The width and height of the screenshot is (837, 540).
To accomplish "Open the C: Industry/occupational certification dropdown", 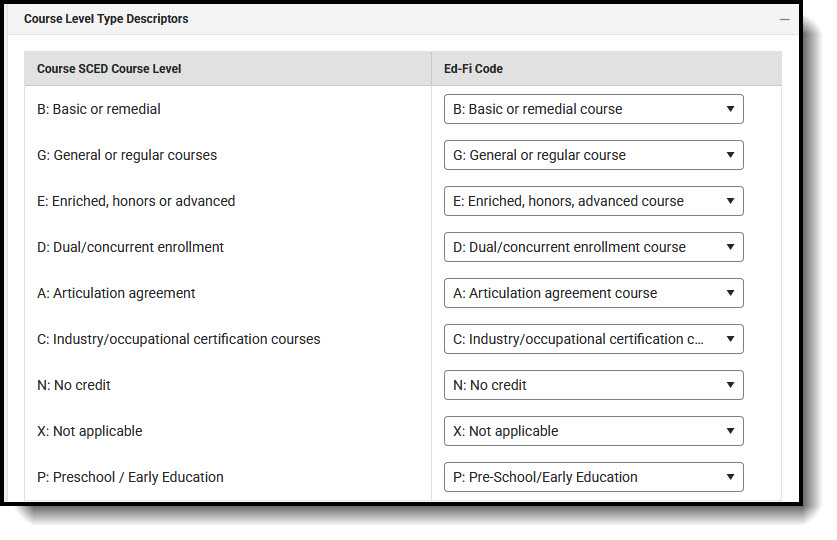I will pos(593,339).
